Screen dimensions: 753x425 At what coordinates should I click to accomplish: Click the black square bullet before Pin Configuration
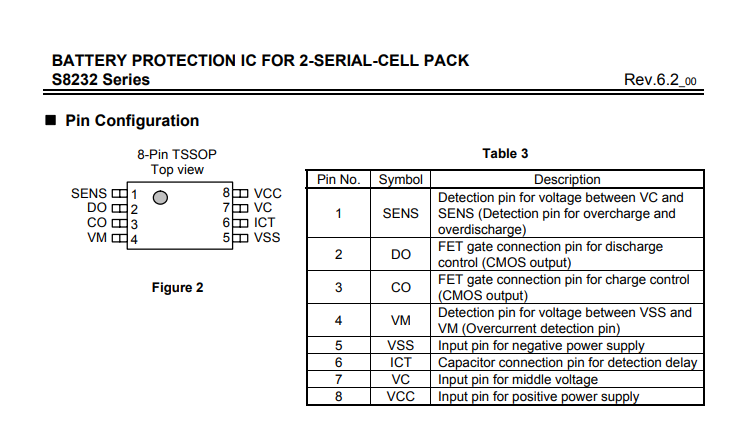click(x=50, y=120)
